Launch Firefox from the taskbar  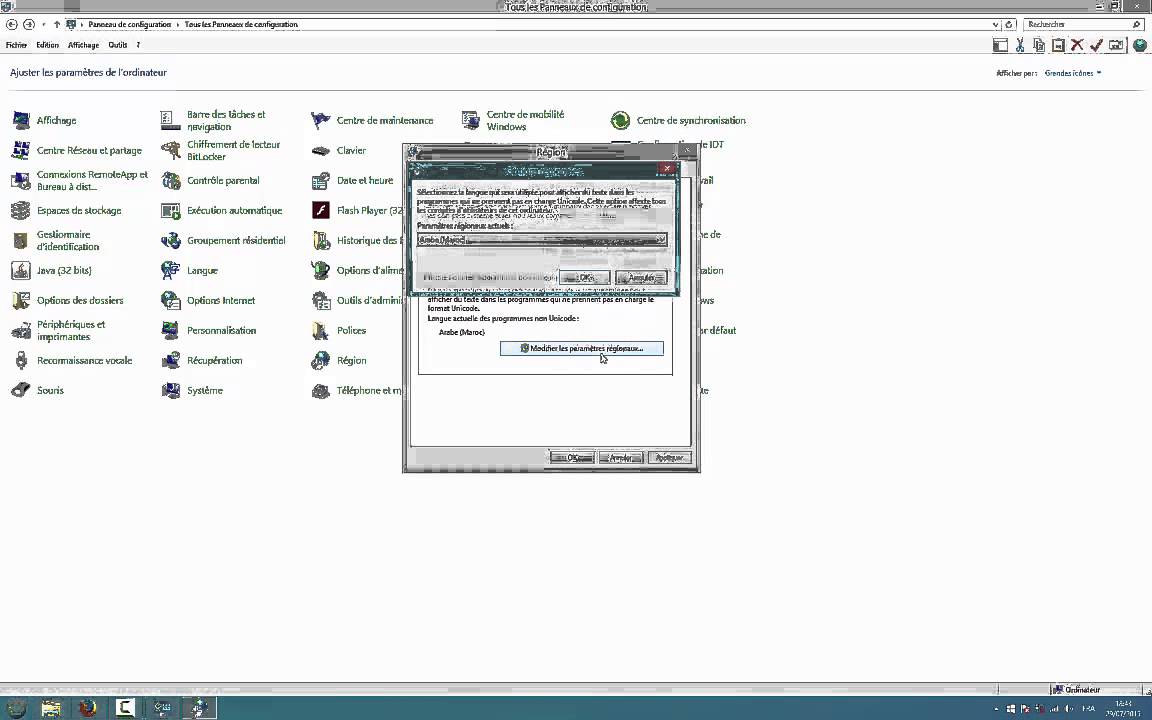(x=87, y=708)
